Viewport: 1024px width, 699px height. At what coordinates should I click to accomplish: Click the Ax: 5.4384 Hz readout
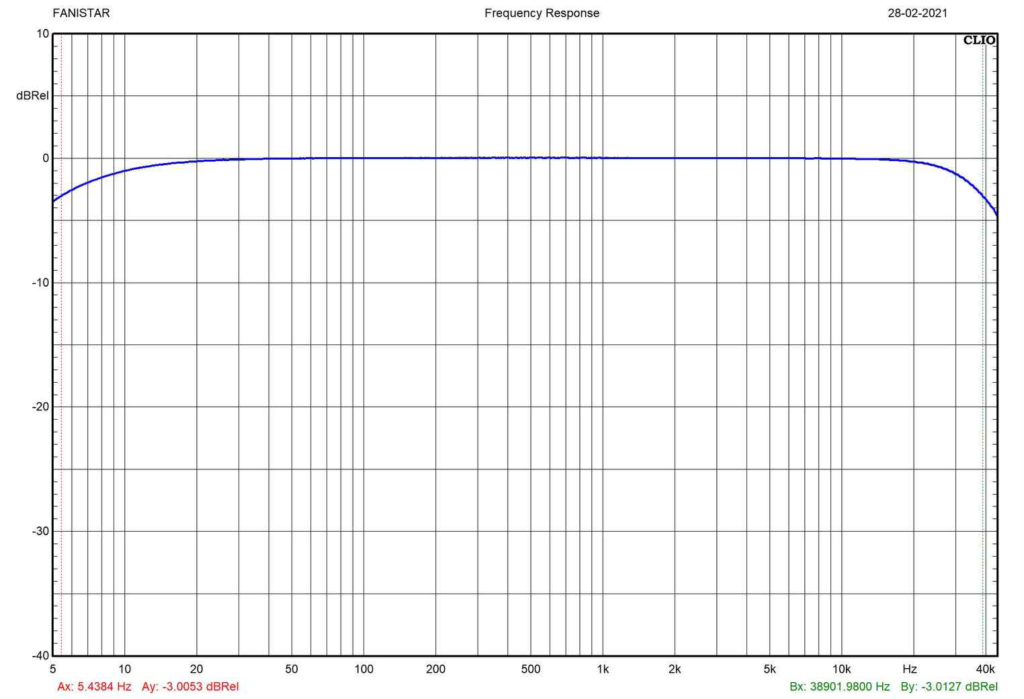coord(94,687)
